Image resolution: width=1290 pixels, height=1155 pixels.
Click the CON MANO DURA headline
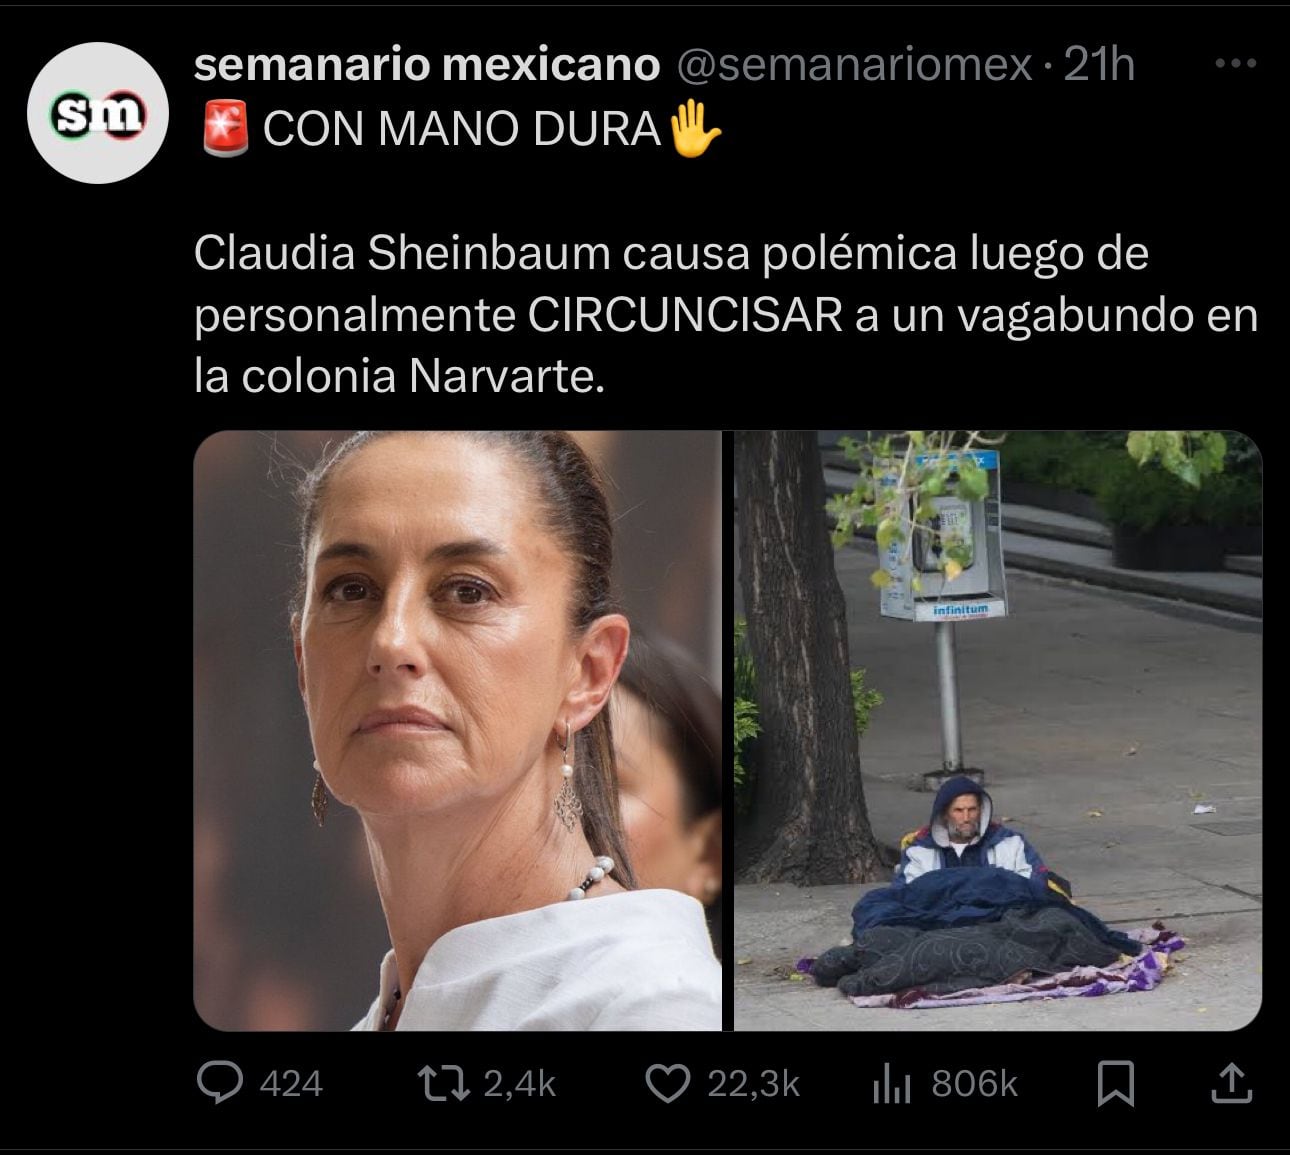pos(462,130)
